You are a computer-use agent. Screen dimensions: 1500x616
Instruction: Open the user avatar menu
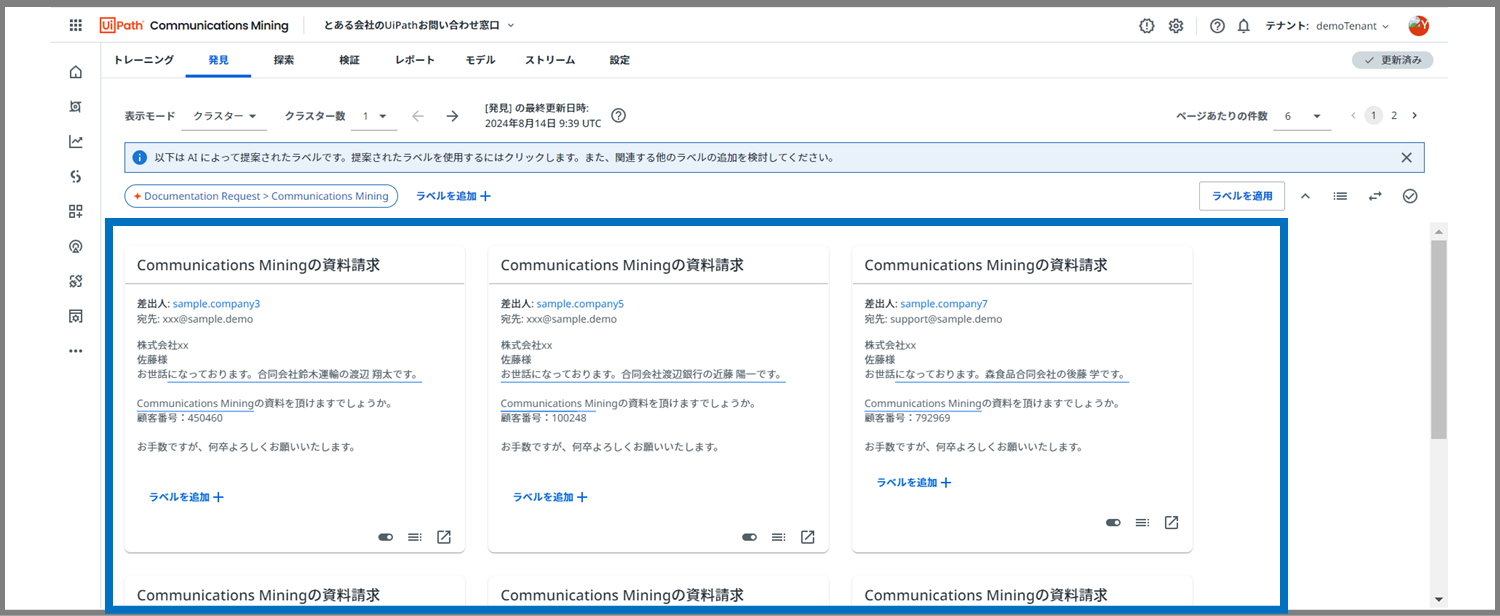coord(1418,26)
